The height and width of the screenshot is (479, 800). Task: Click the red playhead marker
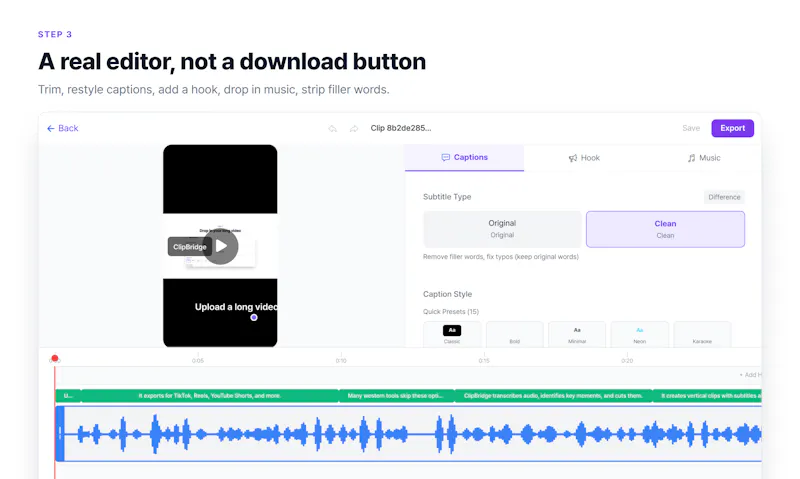tap(55, 359)
